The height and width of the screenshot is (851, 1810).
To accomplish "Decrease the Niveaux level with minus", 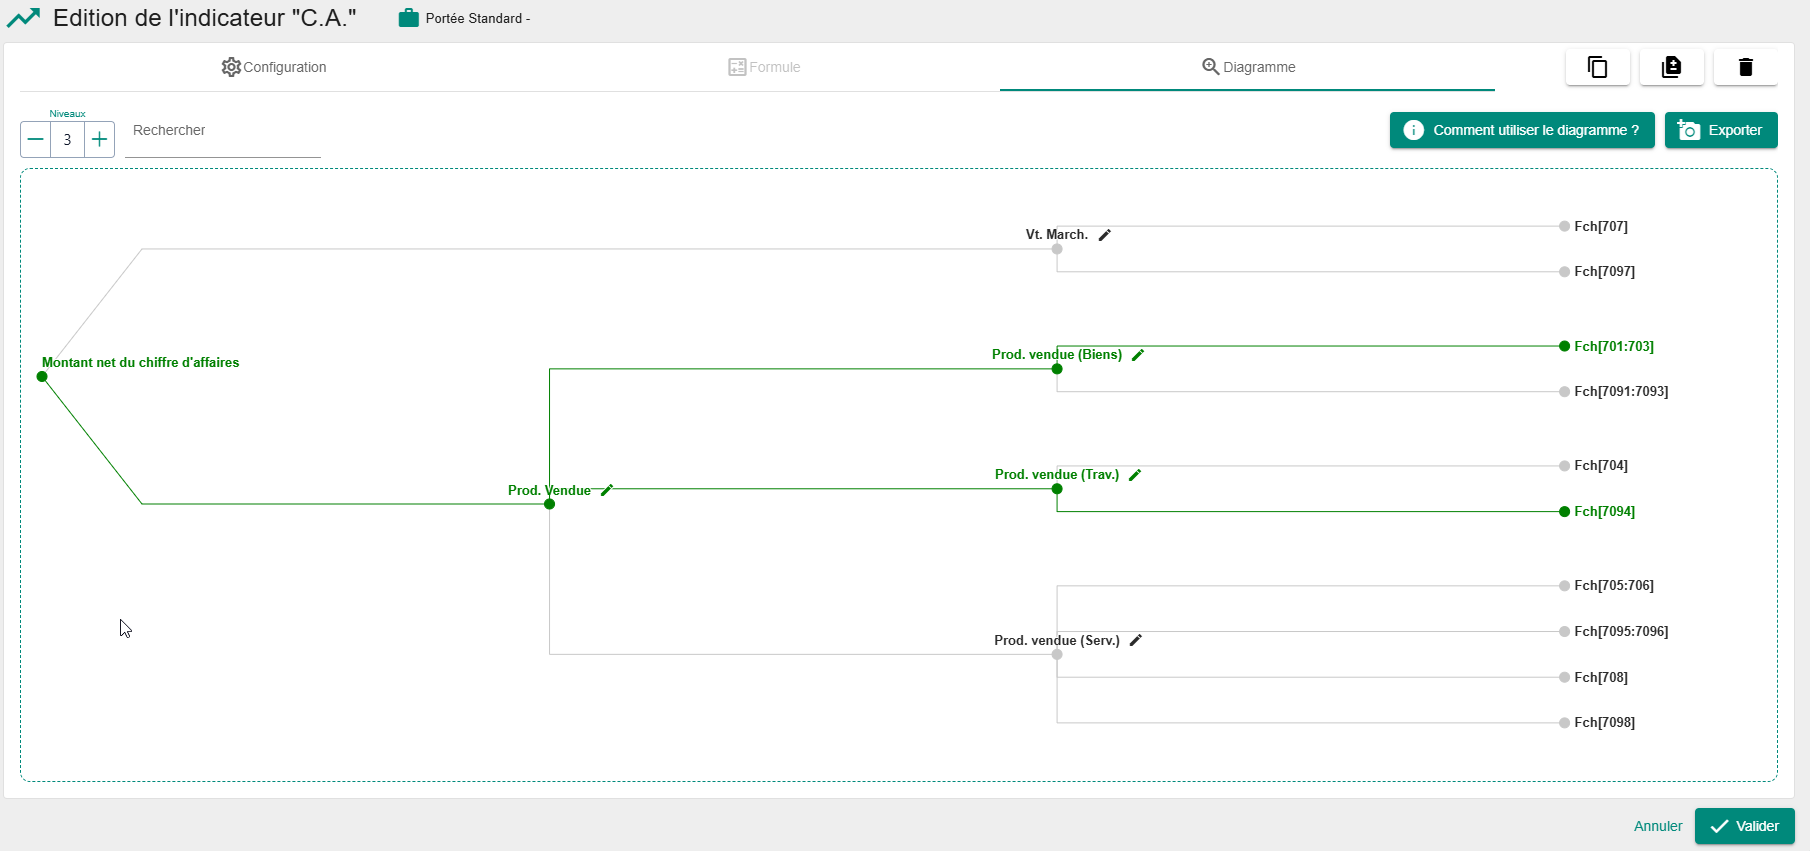I will pos(36,139).
